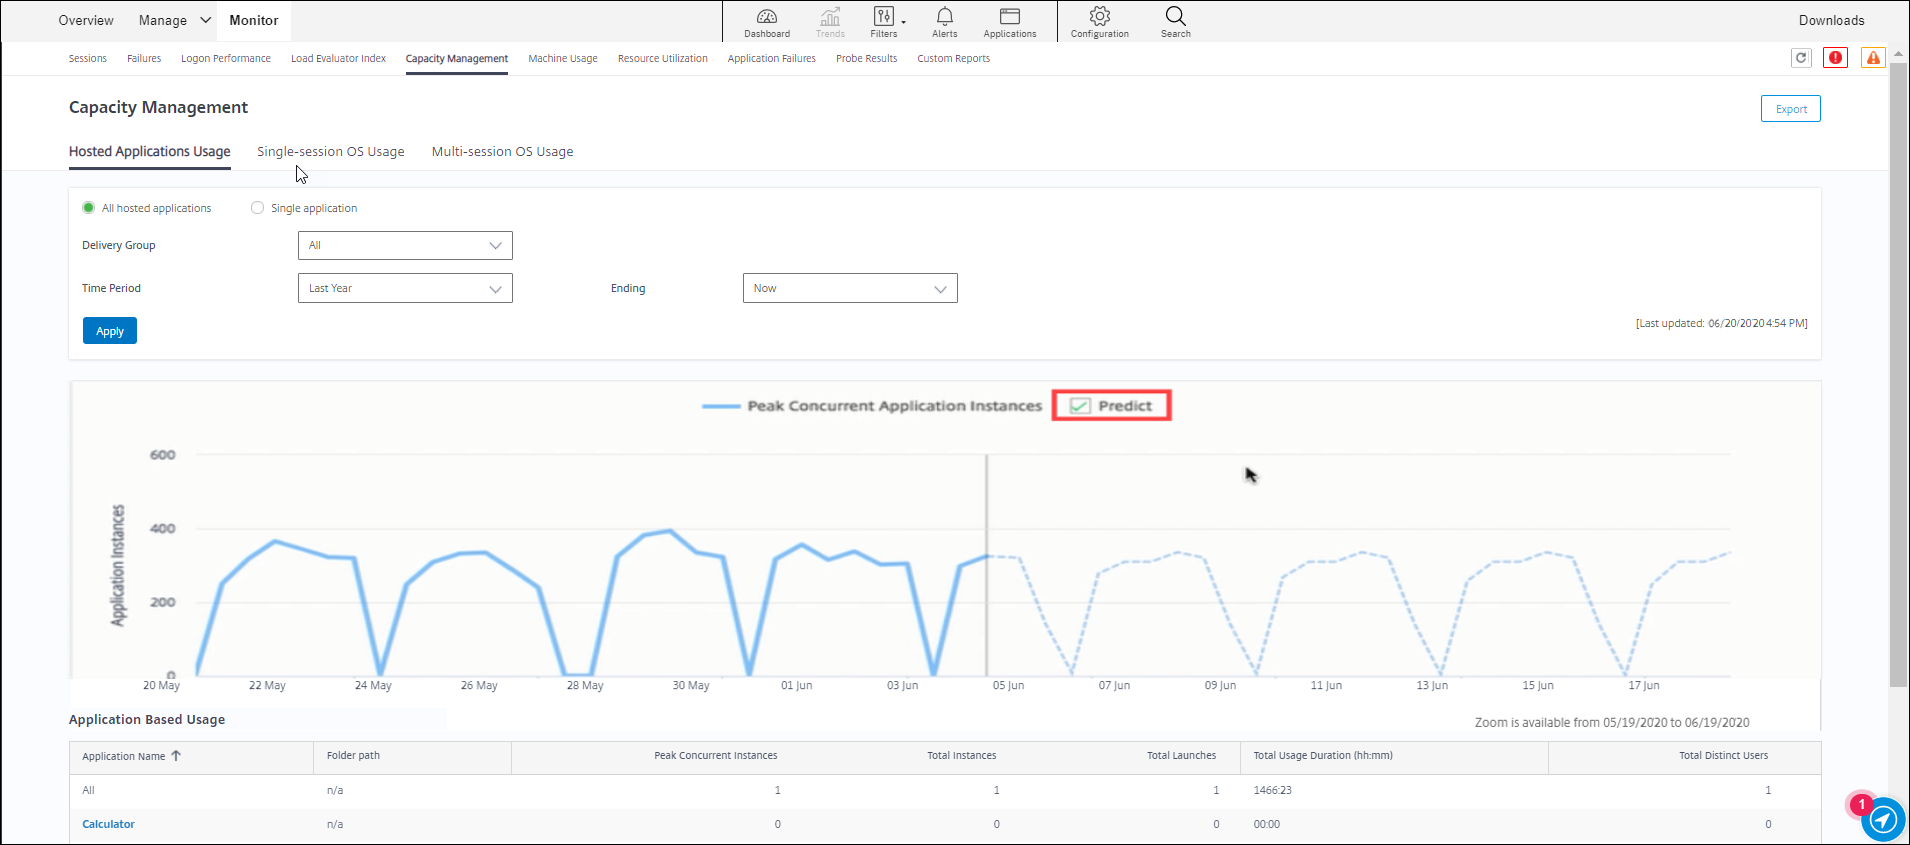Viewport: 1910px width, 845px height.
Task: Click the Peak Concurrent Application Instances legend
Action: (872, 406)
